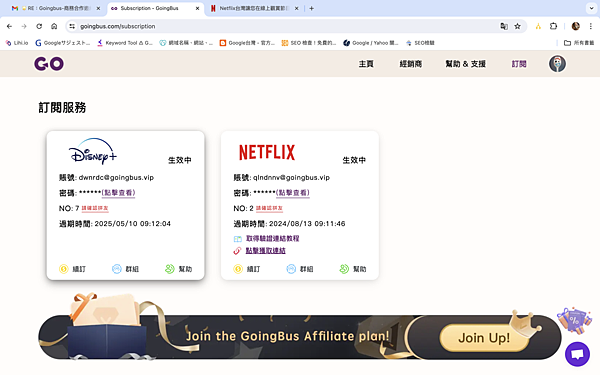The width and height of the screenshot is (600, 375).
Task: Reload the page with the refresh icon
Action: pos(39,26)
